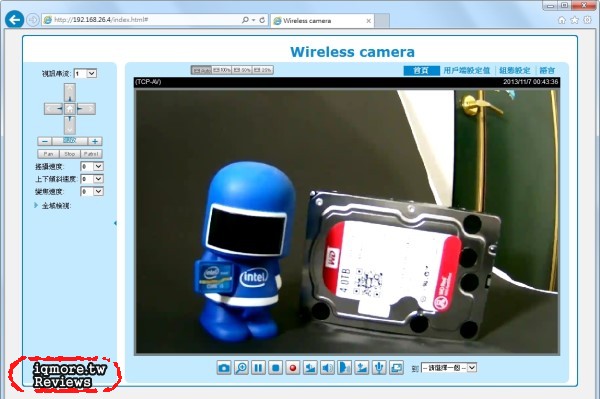Pan camera left with the left arrow
Image resolution: width=600 pixels, height=399 pixels.
[x=53, y=109]
